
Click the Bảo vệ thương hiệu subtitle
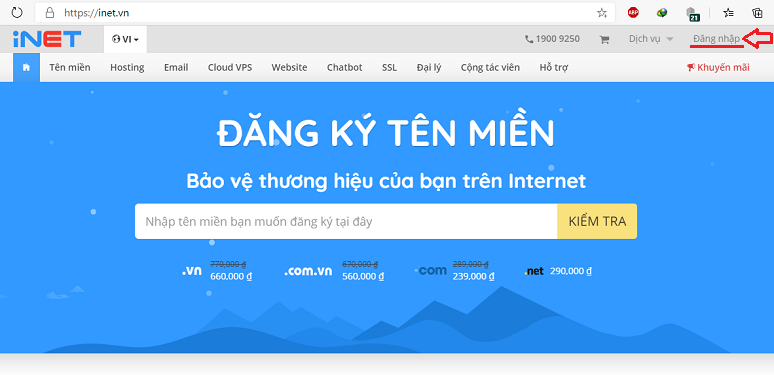(x=386, y=181)
